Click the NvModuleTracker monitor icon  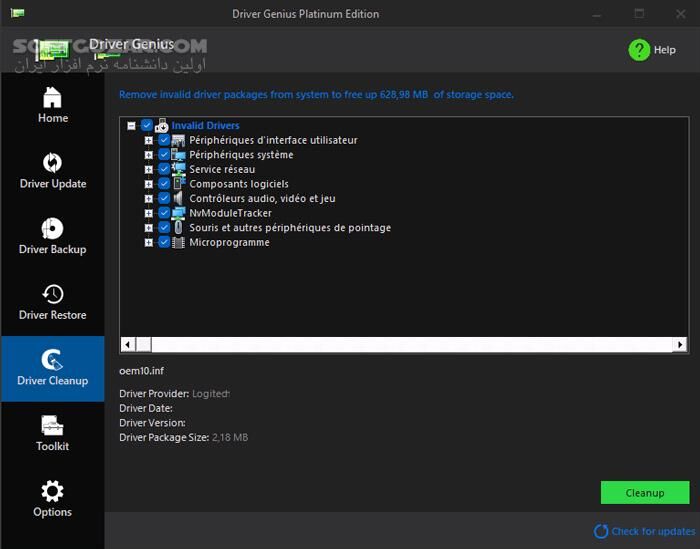179,213
